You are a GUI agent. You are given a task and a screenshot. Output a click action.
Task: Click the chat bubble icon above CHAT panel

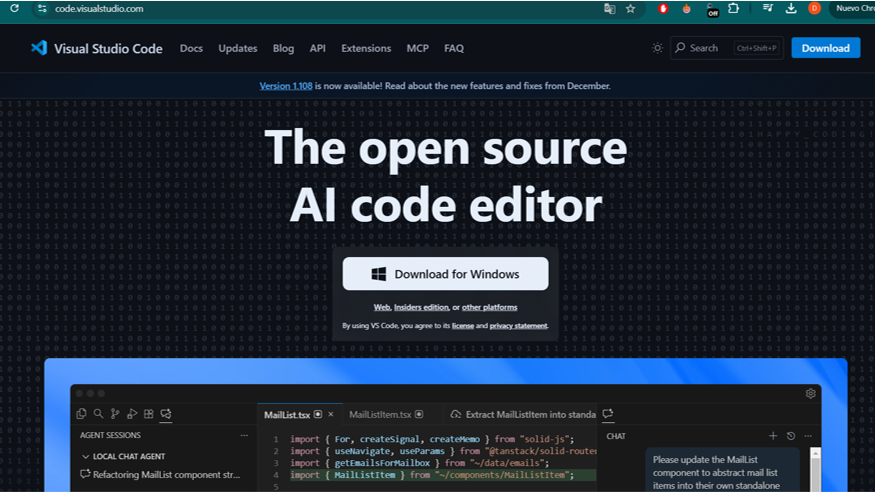pos(608,413)
